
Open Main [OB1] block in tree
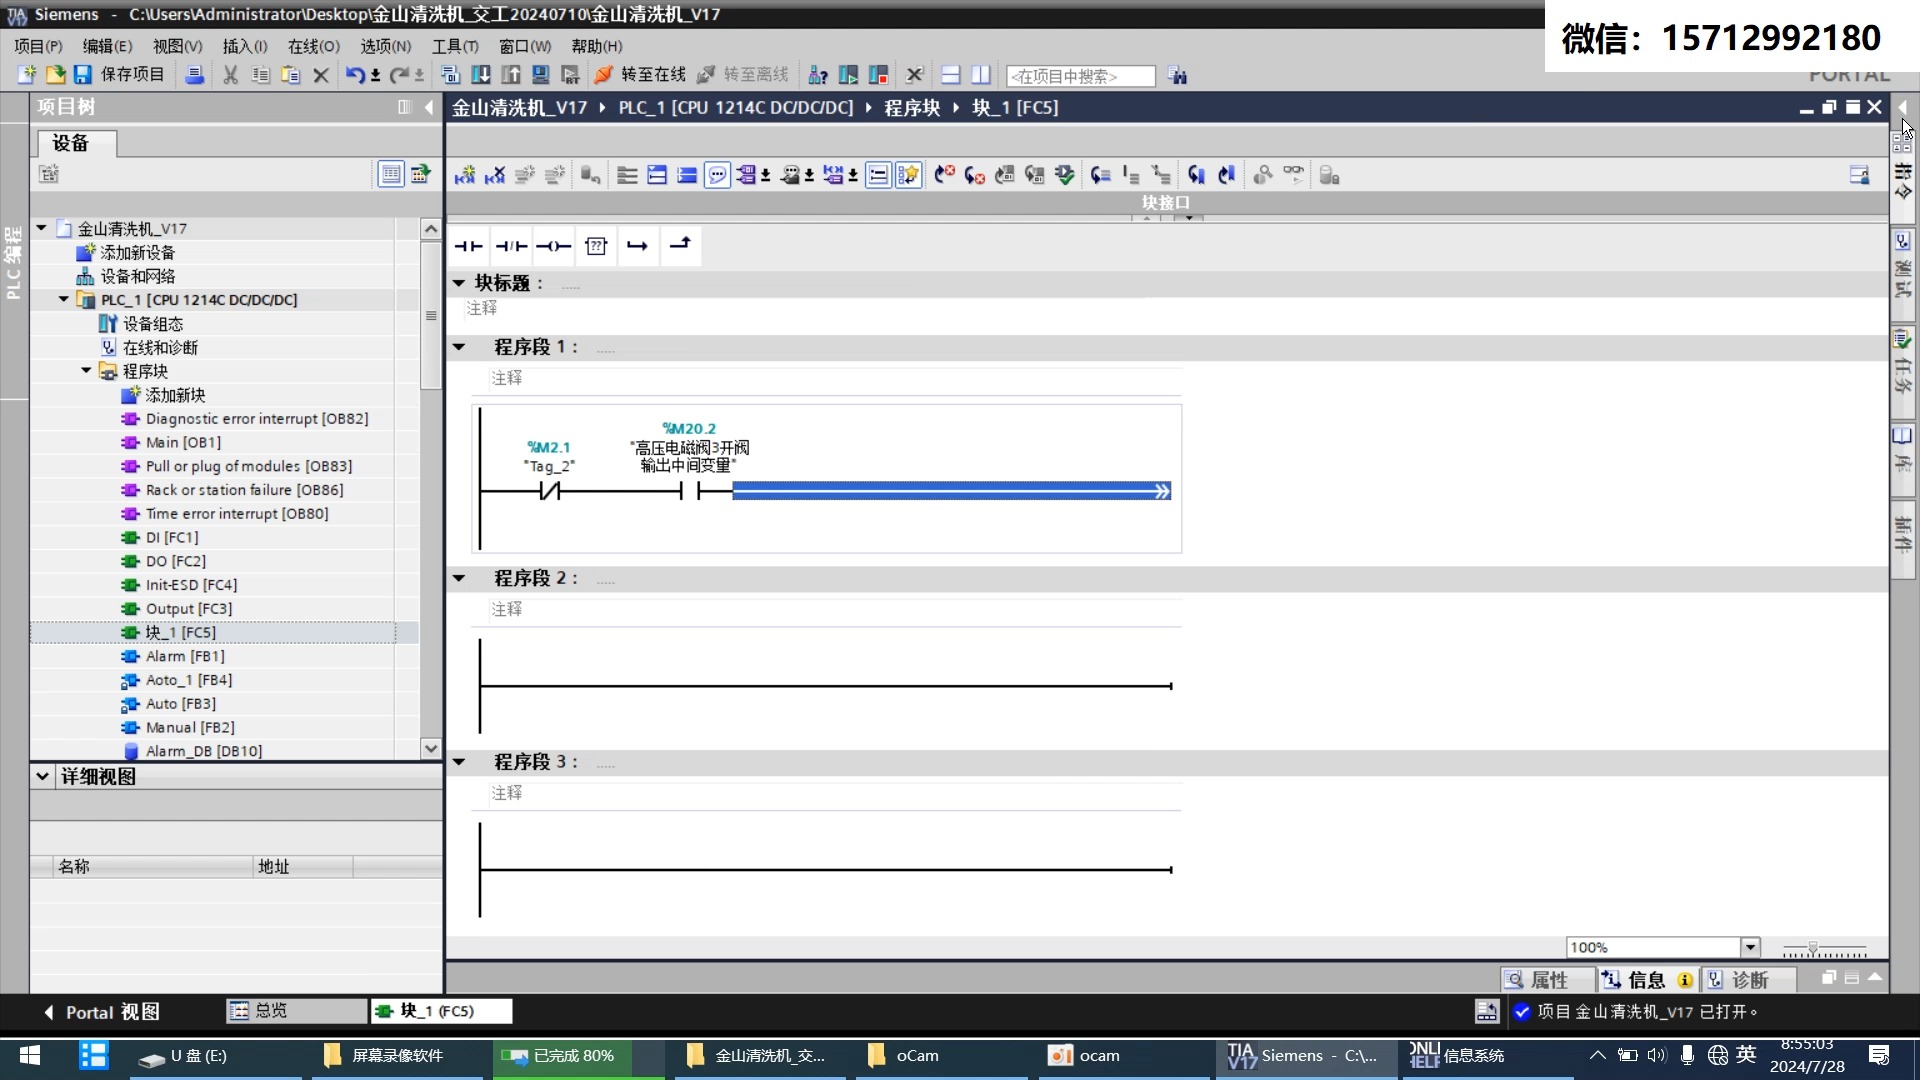tap(183, 442)
